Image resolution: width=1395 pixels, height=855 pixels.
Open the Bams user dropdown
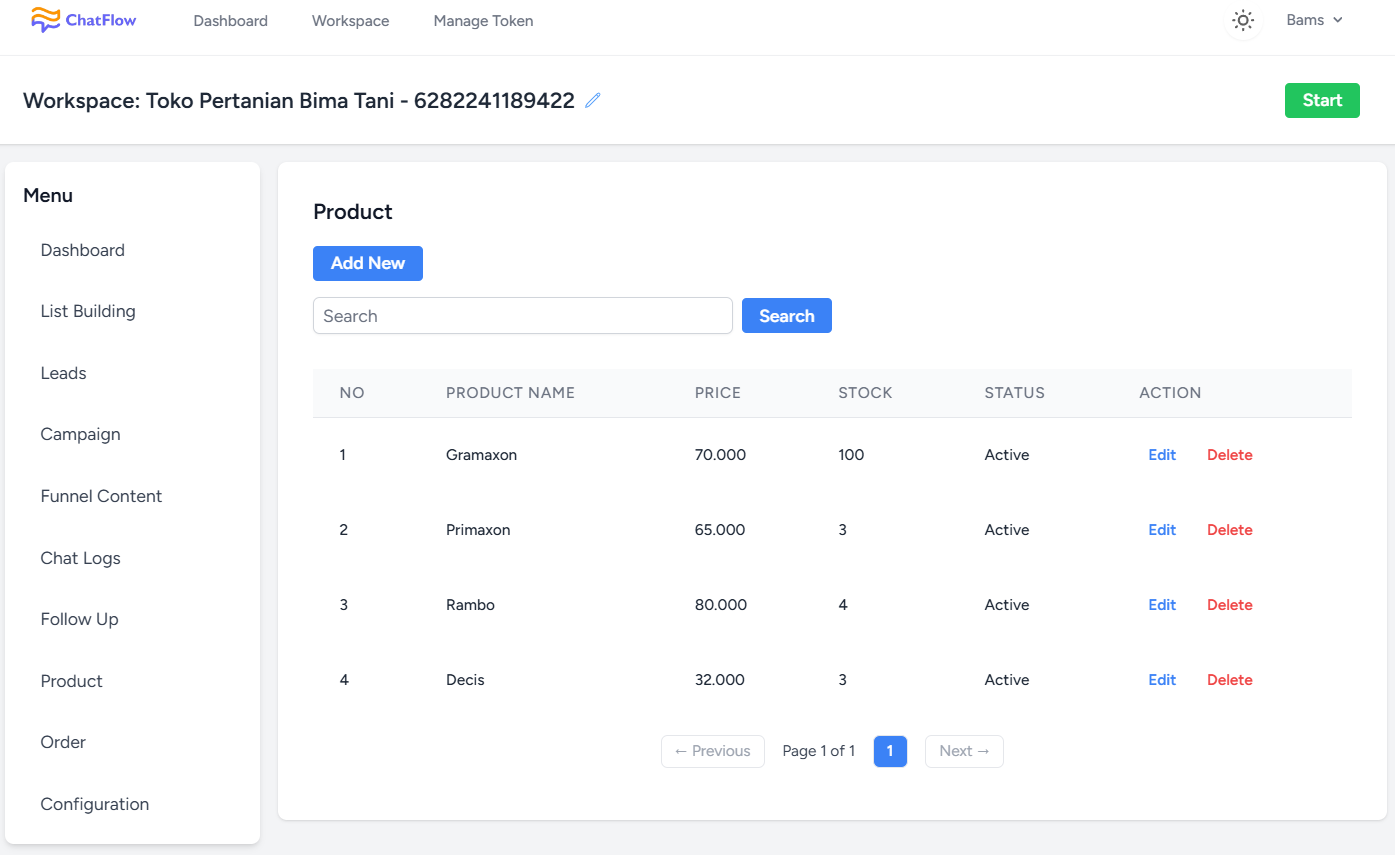pyautogui.click(x=1314, y=20)
